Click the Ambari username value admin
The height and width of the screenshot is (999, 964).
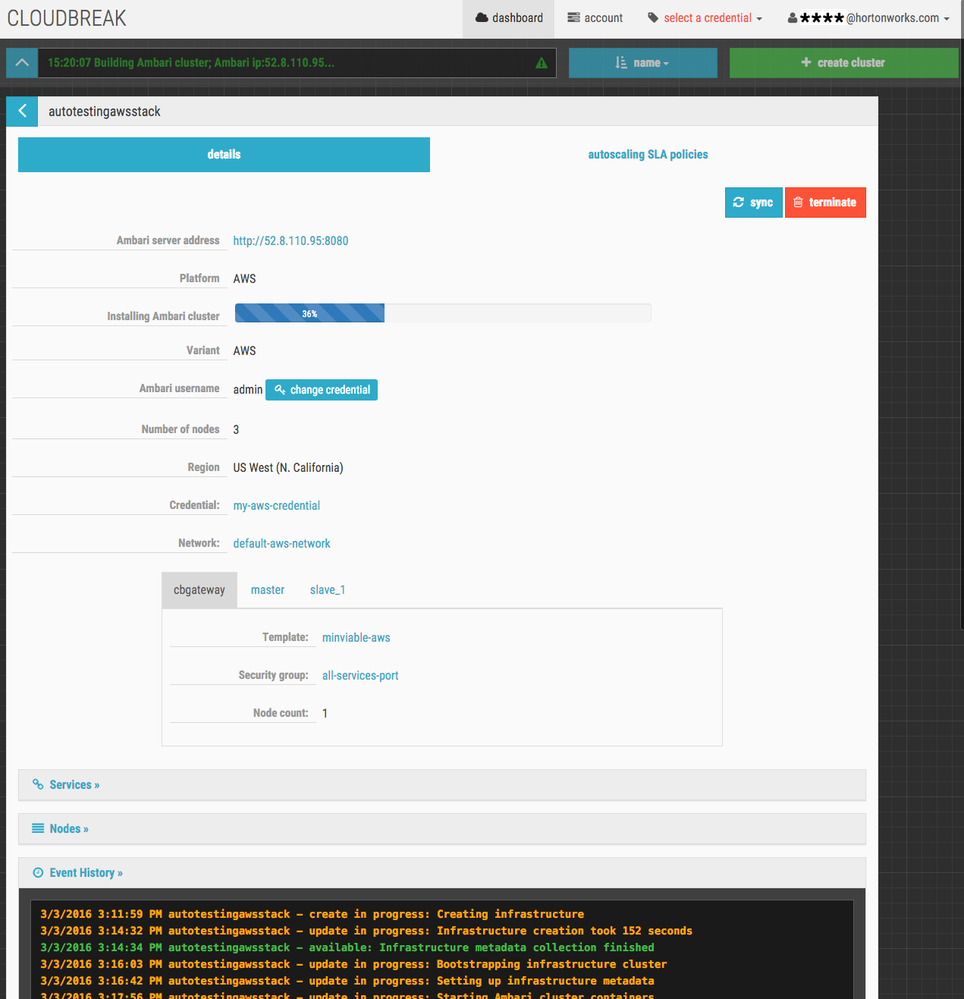pos(248,390)
